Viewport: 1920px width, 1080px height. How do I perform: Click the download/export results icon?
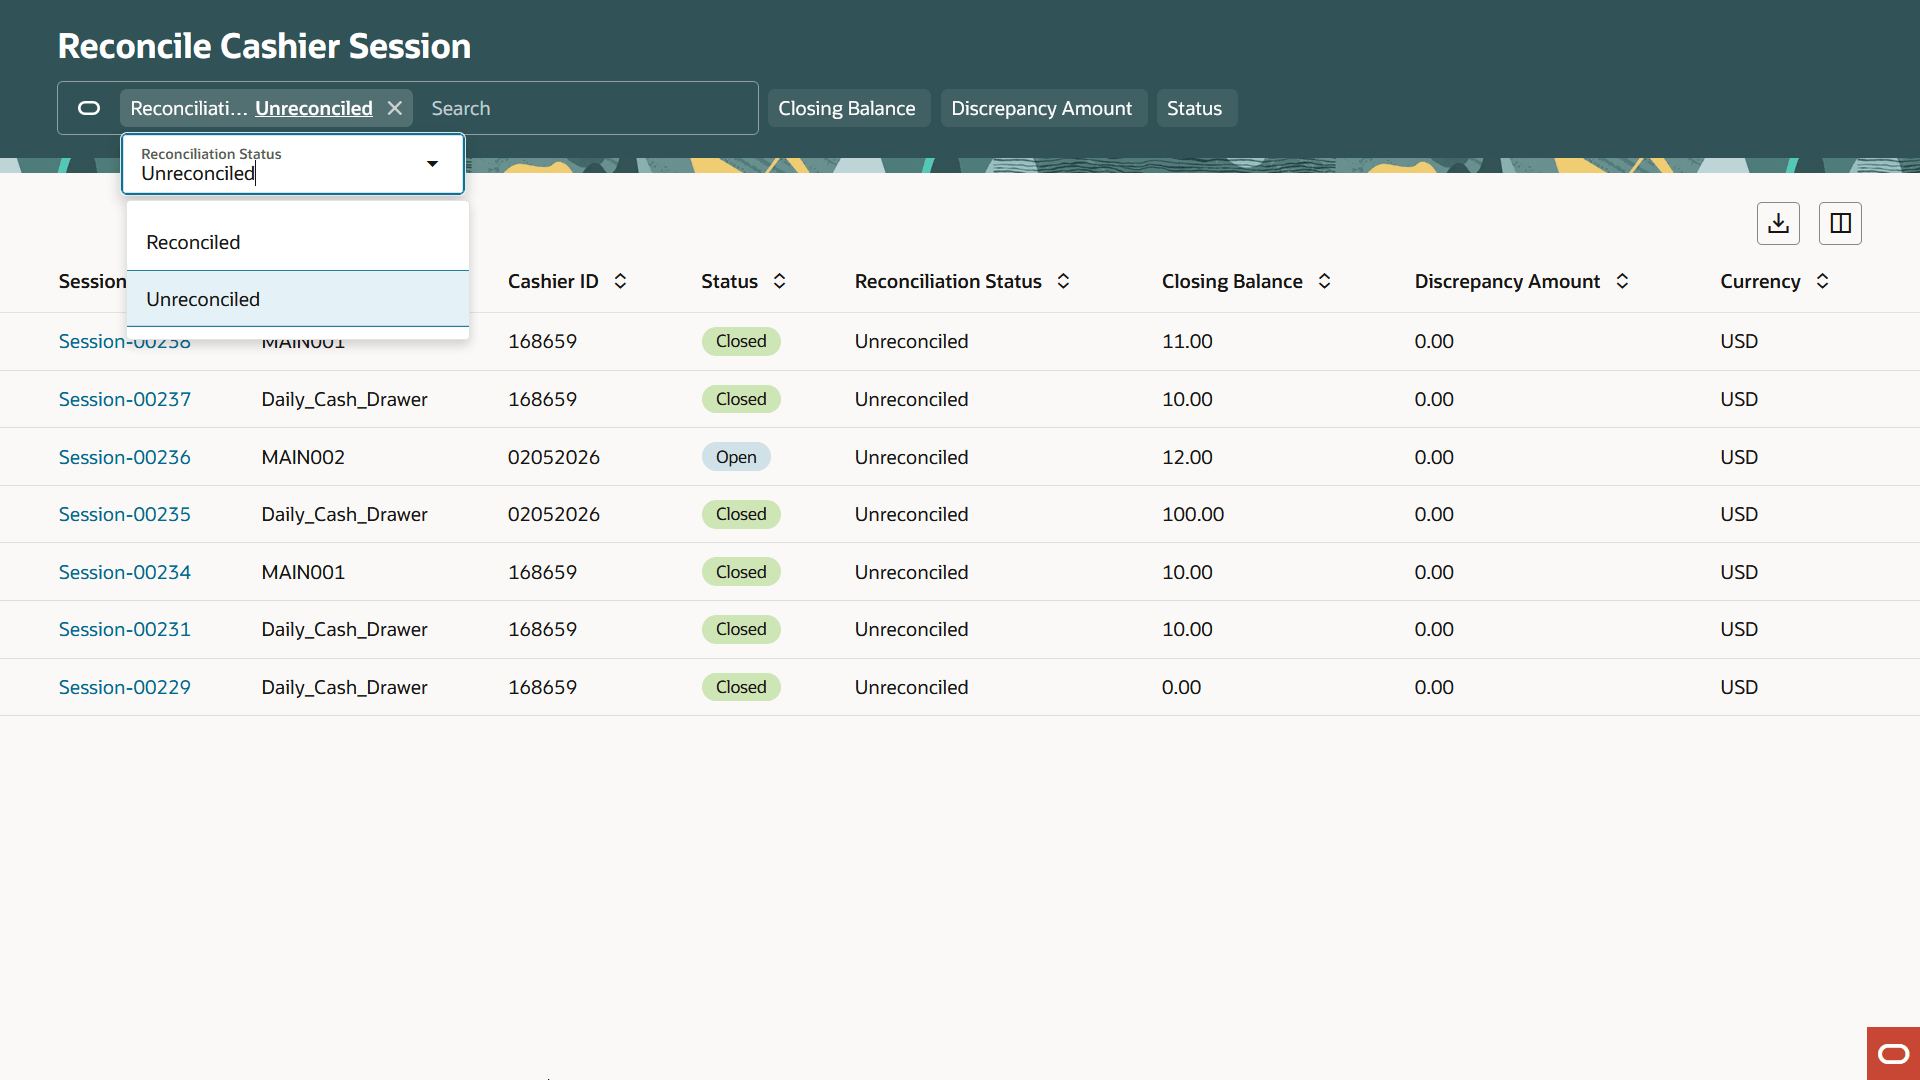click(1778, 223)
